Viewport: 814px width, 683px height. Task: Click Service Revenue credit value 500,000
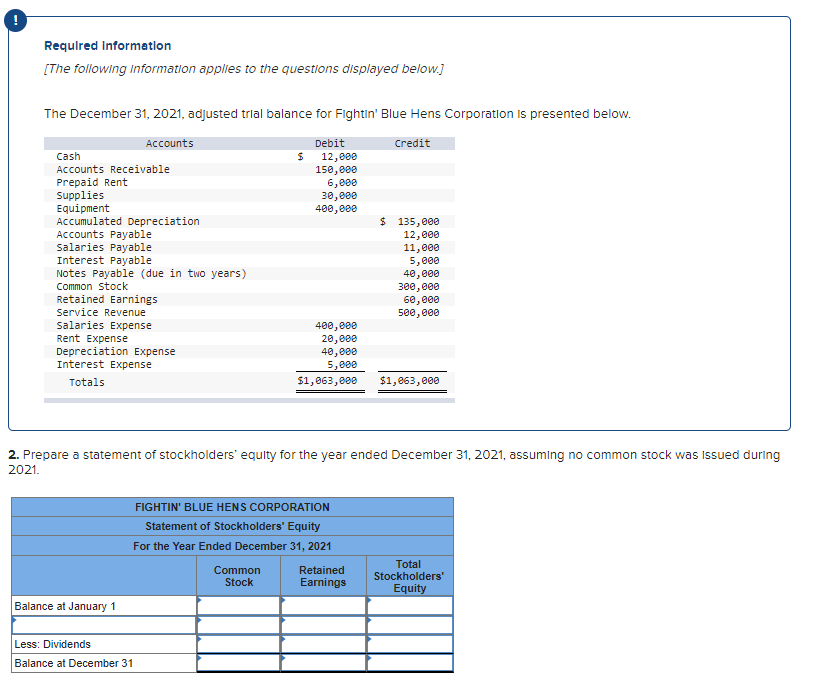[x=418, y=312]
